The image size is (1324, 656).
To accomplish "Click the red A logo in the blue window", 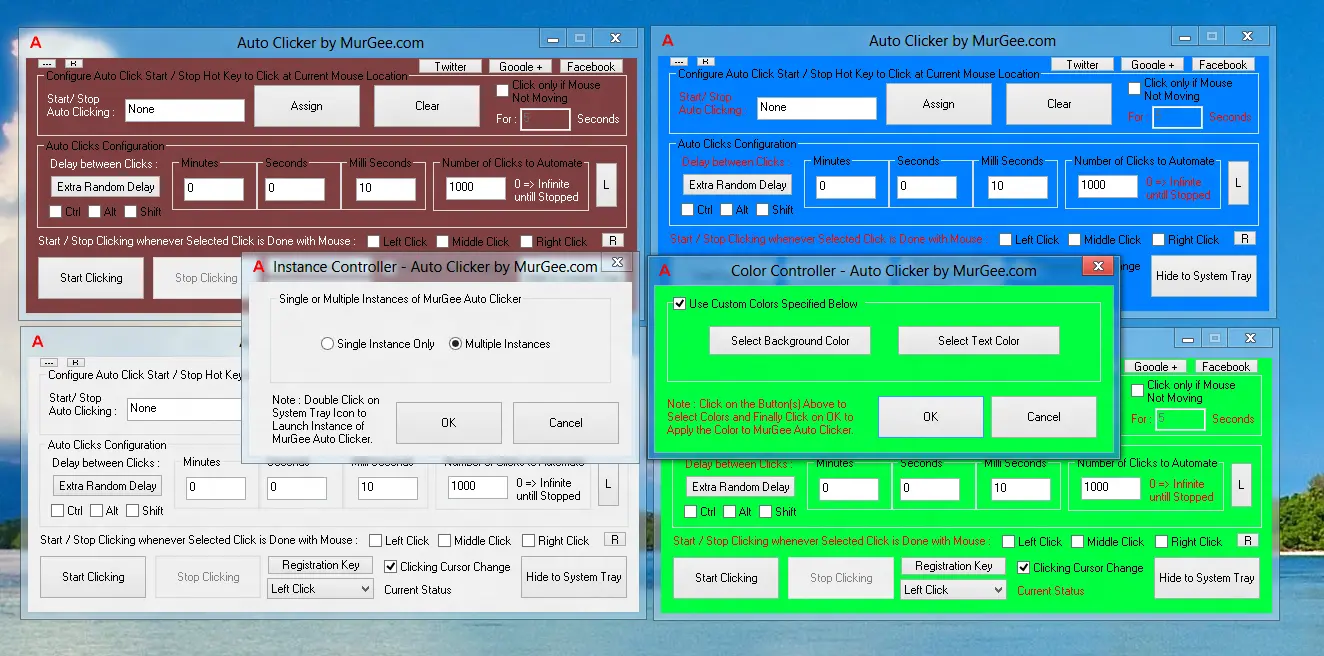I will (667, 41).
